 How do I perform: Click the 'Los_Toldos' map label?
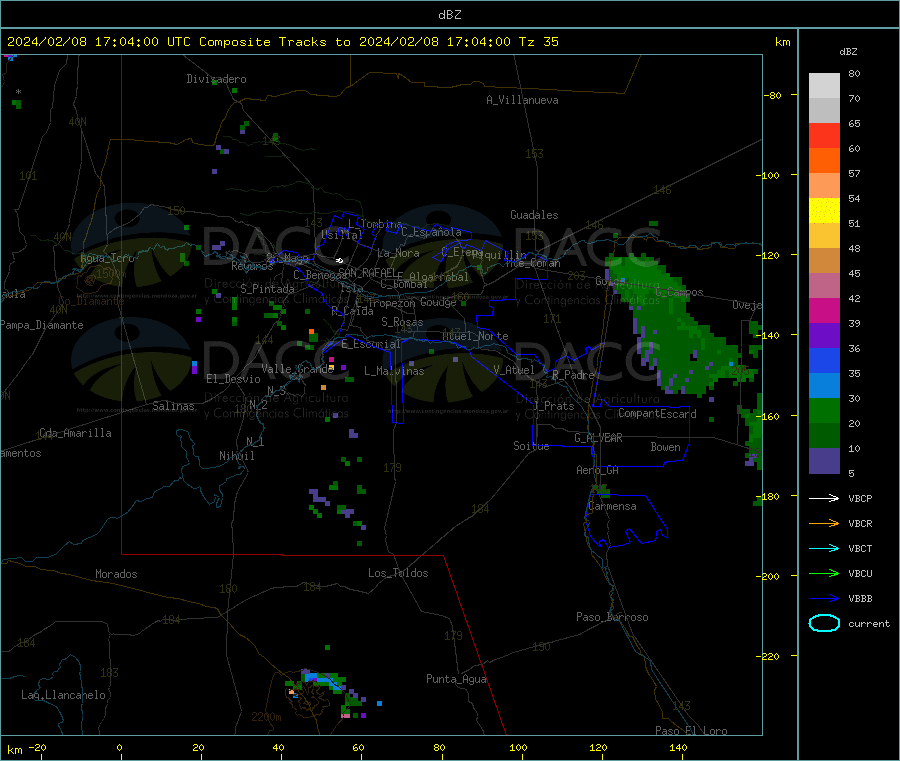398,573
